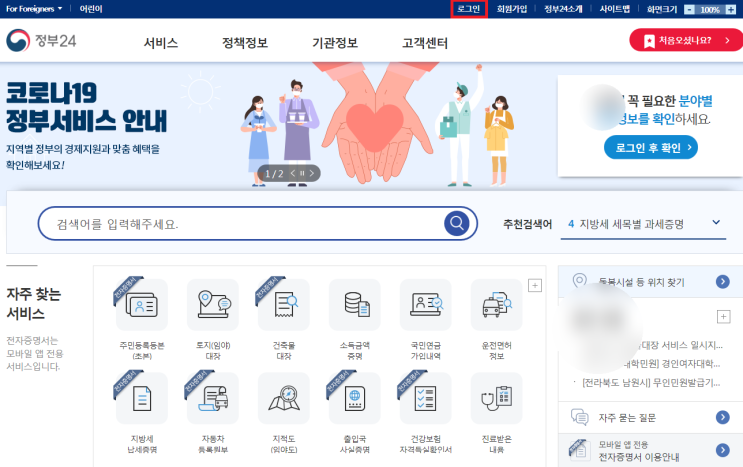Viewport: 743px width, 467px height.
Task: Open the 건축물대장 service icon
Action: pyautogui.click(x=283, y=305)
